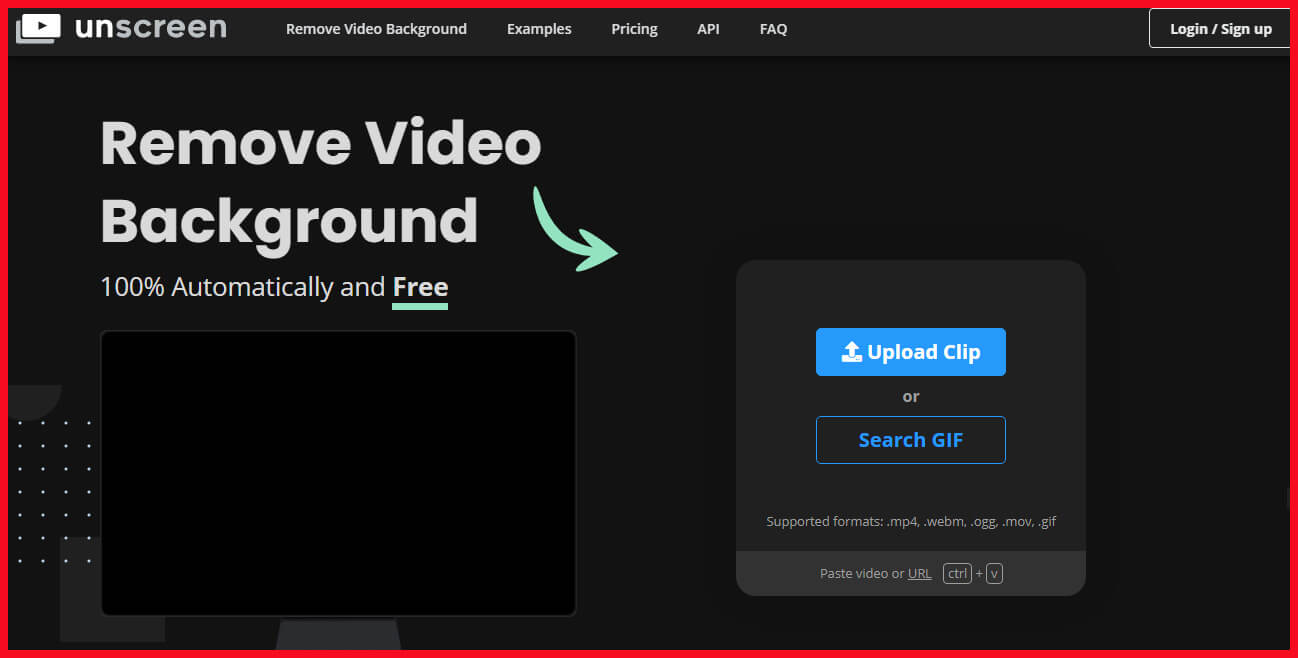The width and height of the screenshot is (1298, 658).
Task: Click the v key badge
Action: 994,574
